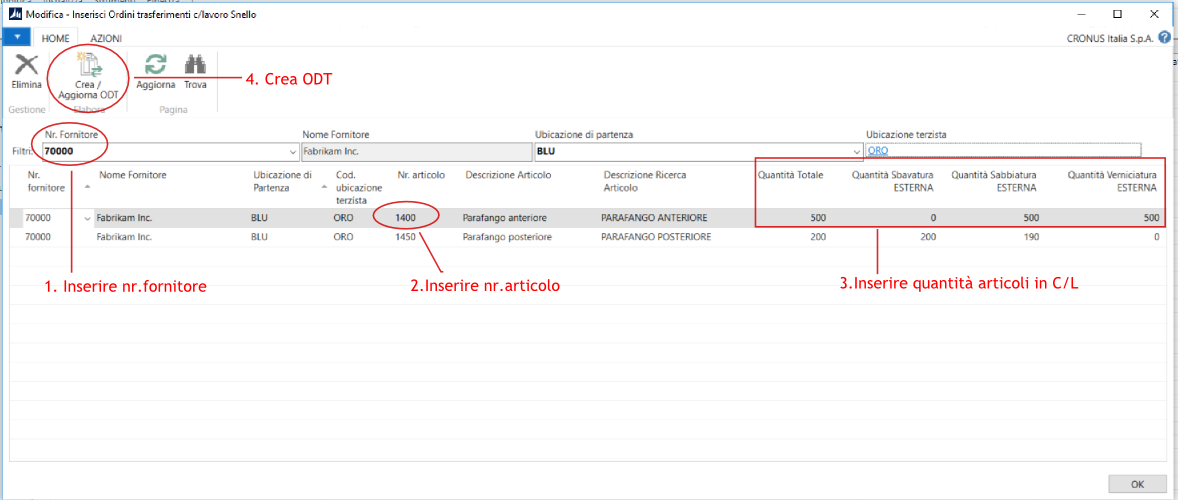Click Quantità Totale column header
The width and height of the screenshot is (1178, 500).
tap(790, 175)
